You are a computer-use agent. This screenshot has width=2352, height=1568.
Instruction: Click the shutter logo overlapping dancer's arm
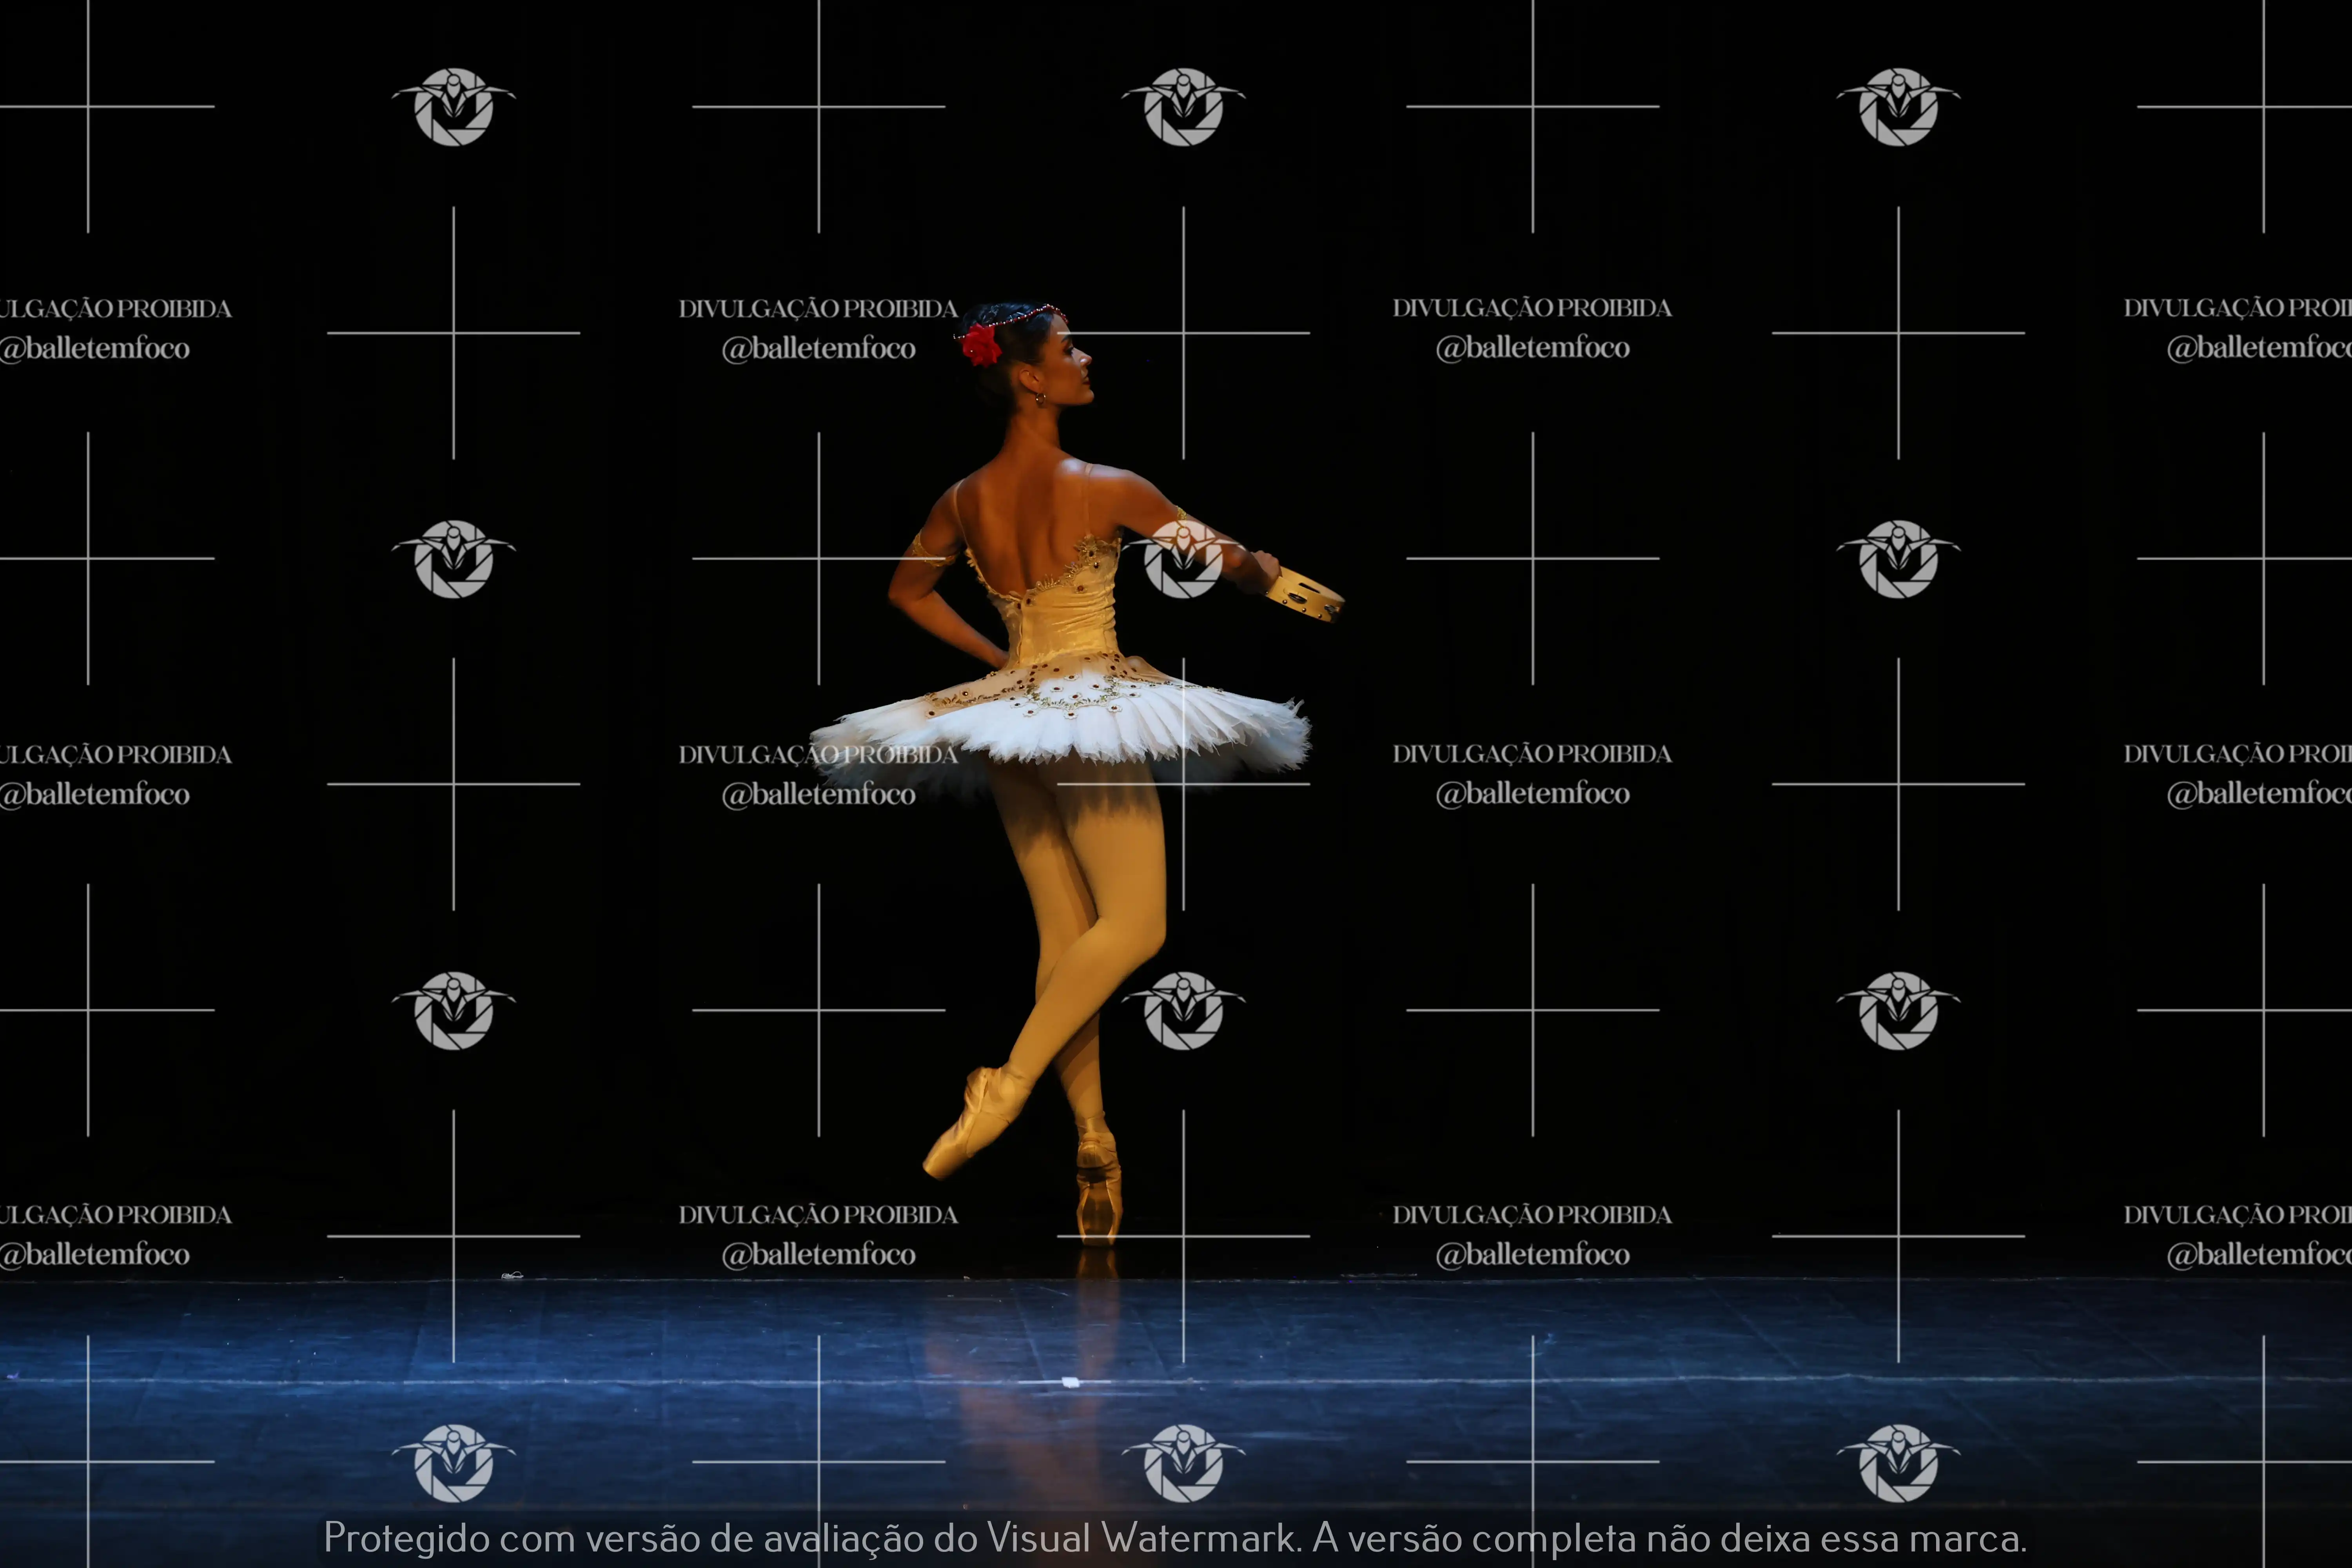coord(1183,559)
